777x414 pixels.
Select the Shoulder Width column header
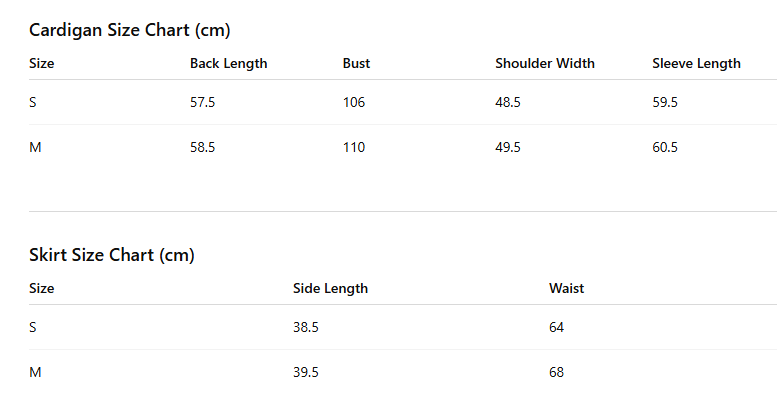(x=545, y=63)
